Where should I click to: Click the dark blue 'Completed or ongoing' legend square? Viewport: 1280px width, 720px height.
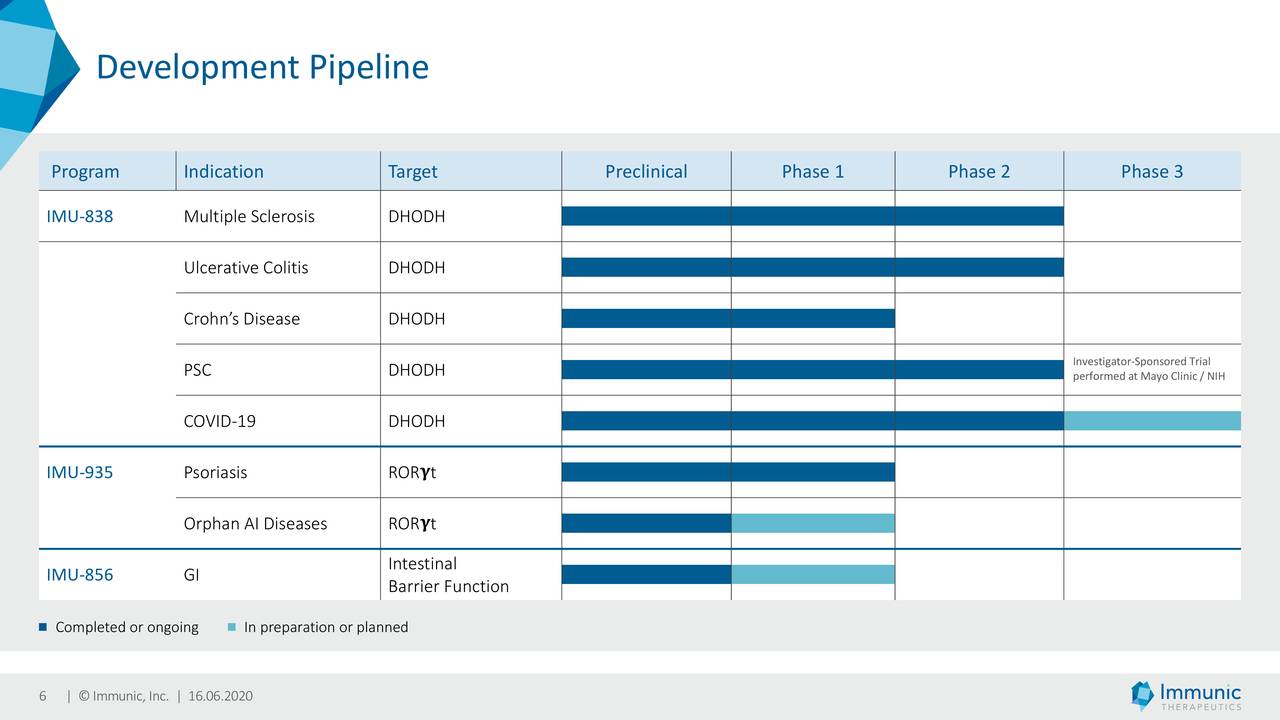pos(42,628)
